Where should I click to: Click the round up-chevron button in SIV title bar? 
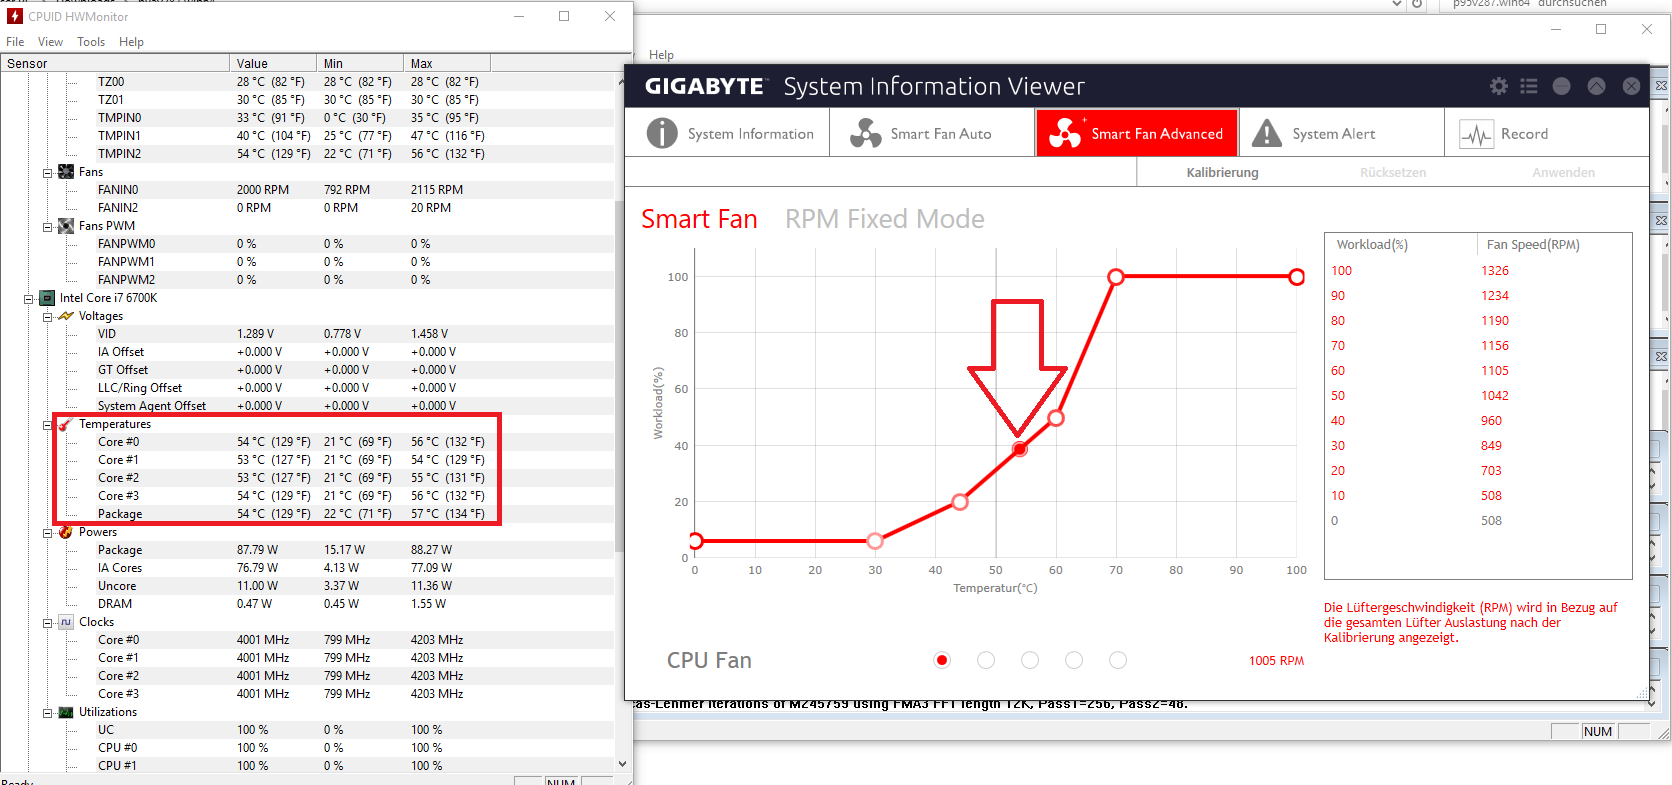[x=1596, y=86]
